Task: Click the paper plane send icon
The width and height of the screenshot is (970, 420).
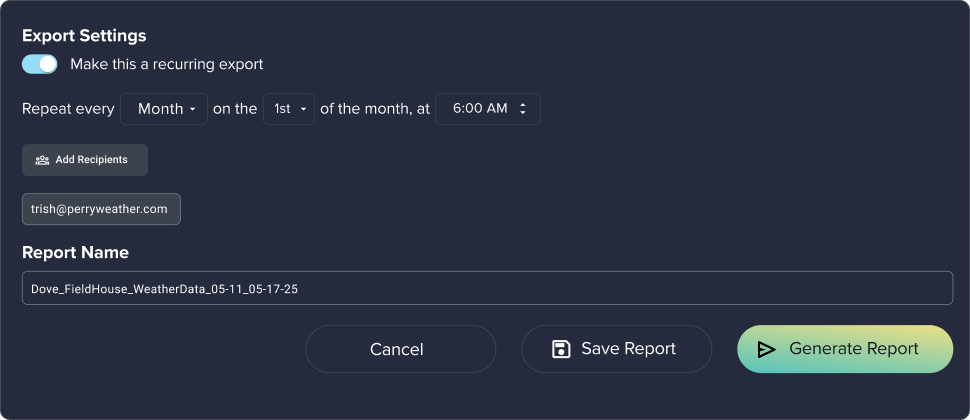Action: pyautogui.click(x=767, y=349)
